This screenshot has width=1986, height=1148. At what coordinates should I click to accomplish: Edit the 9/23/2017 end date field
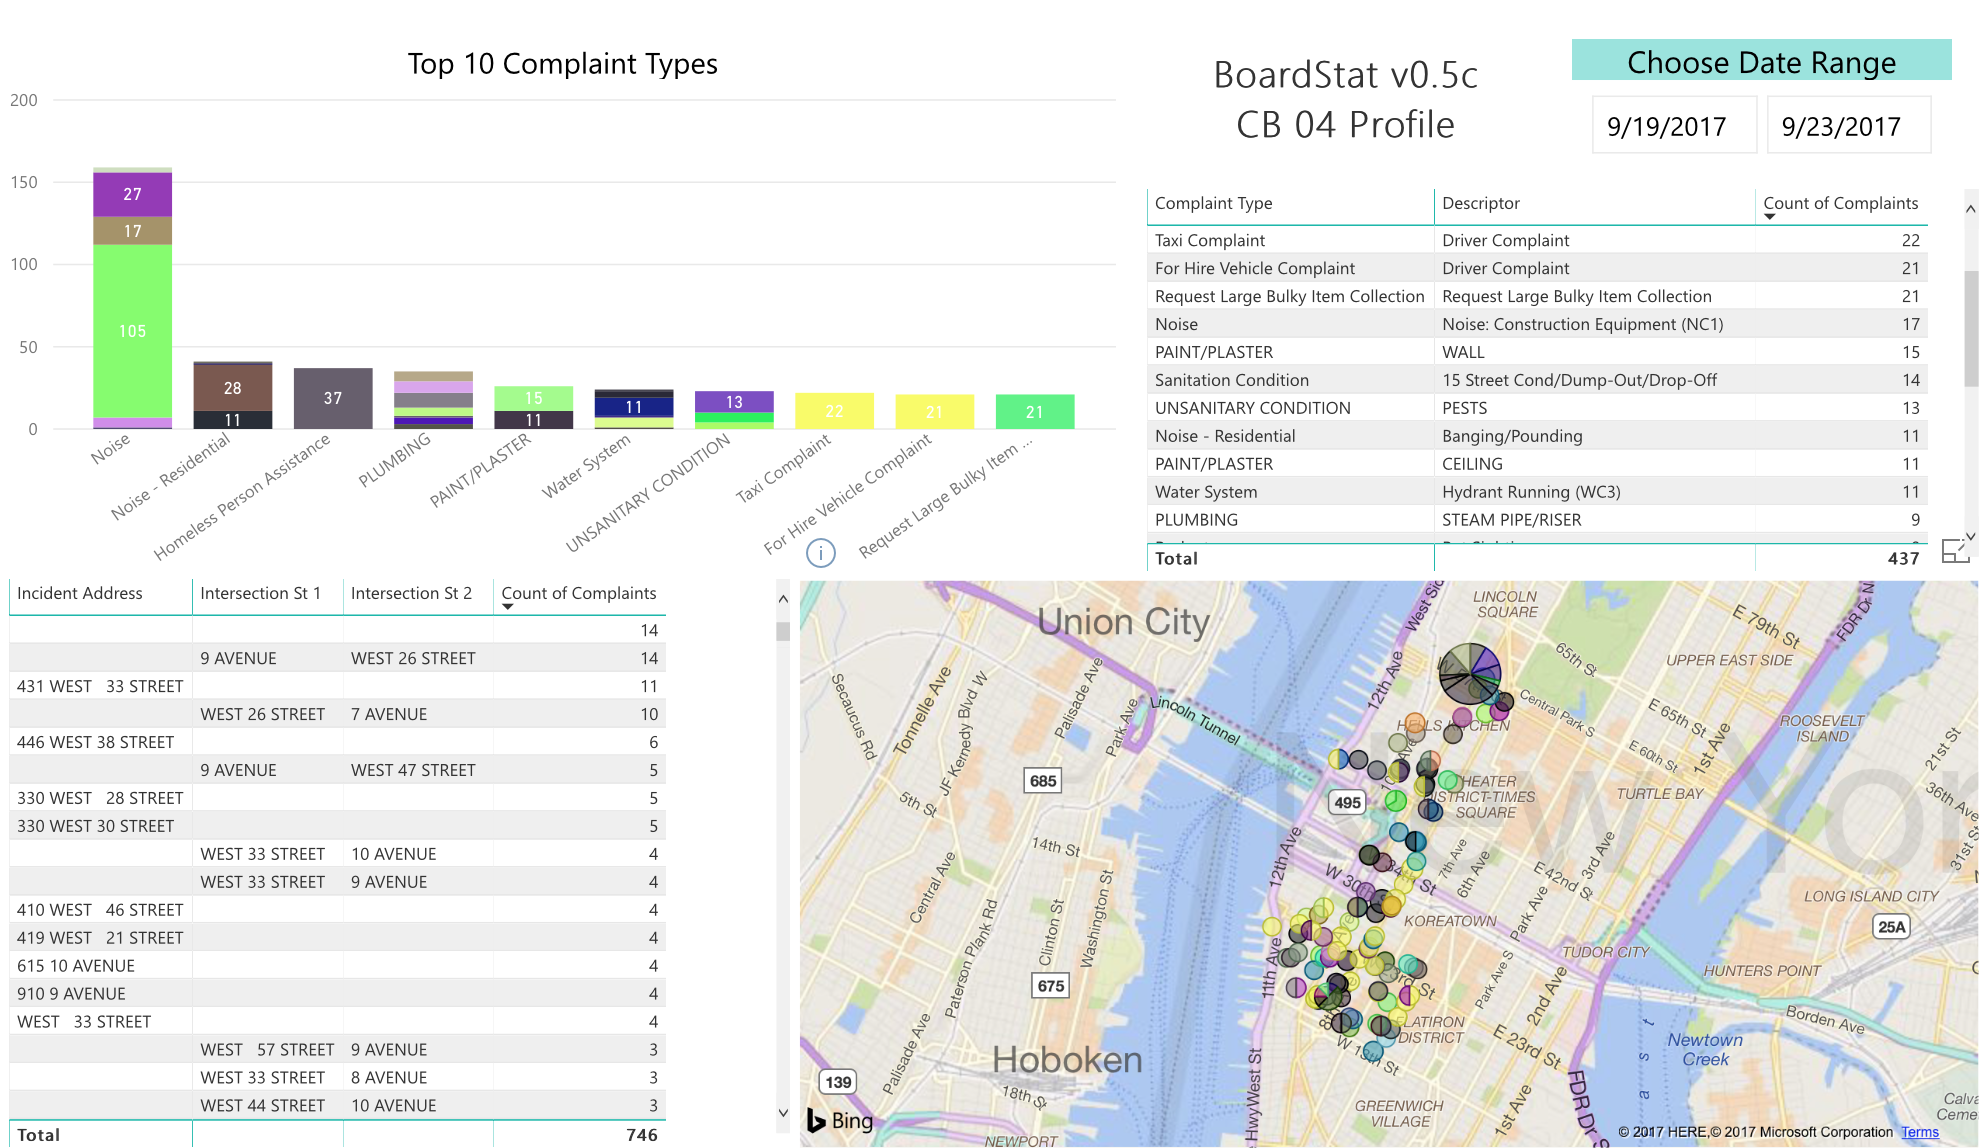(1849, 125)
